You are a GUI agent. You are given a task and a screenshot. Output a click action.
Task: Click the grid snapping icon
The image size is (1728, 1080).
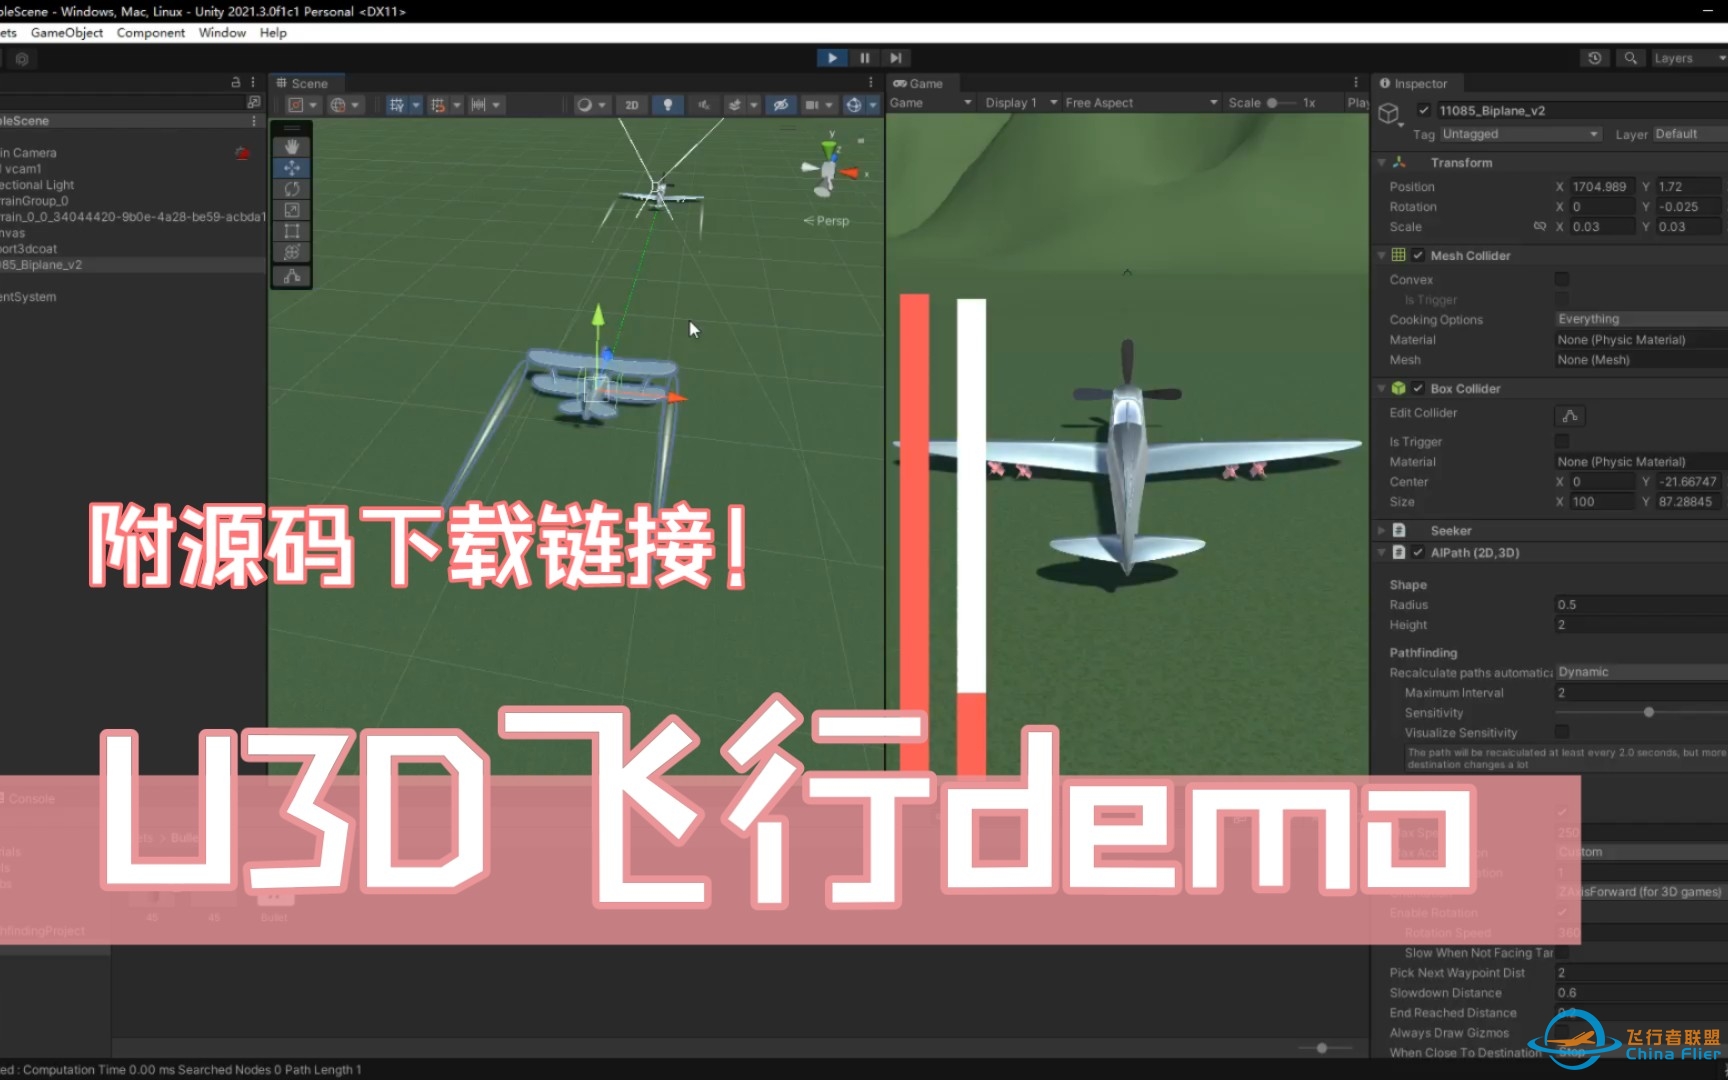pos(437,105)
